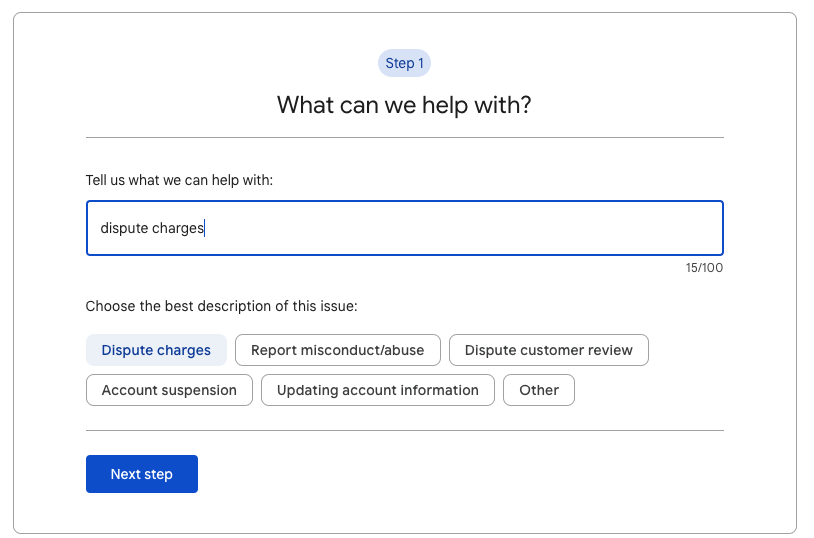Pick the Dispute customer review chip
The image size is (814, 538).
click(x=548, y=350)
